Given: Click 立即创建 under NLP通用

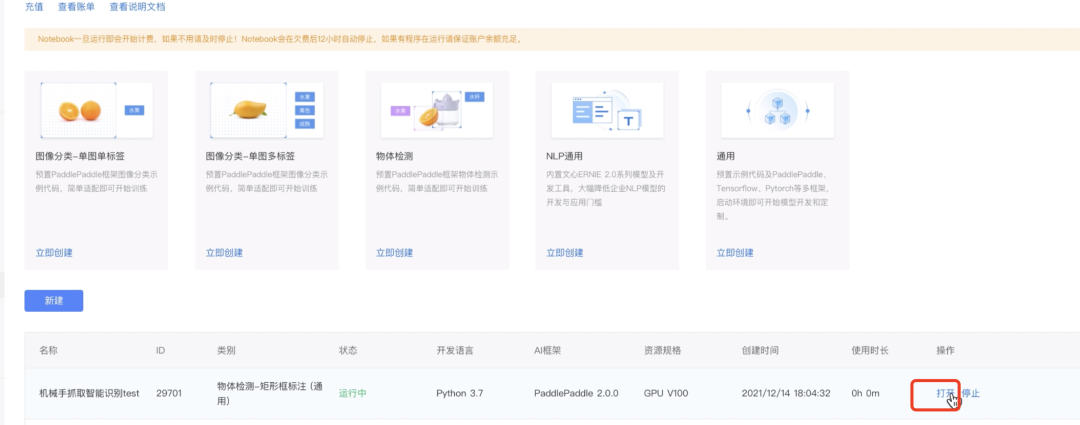Looking at the screenshot, I should pos(565,253).
